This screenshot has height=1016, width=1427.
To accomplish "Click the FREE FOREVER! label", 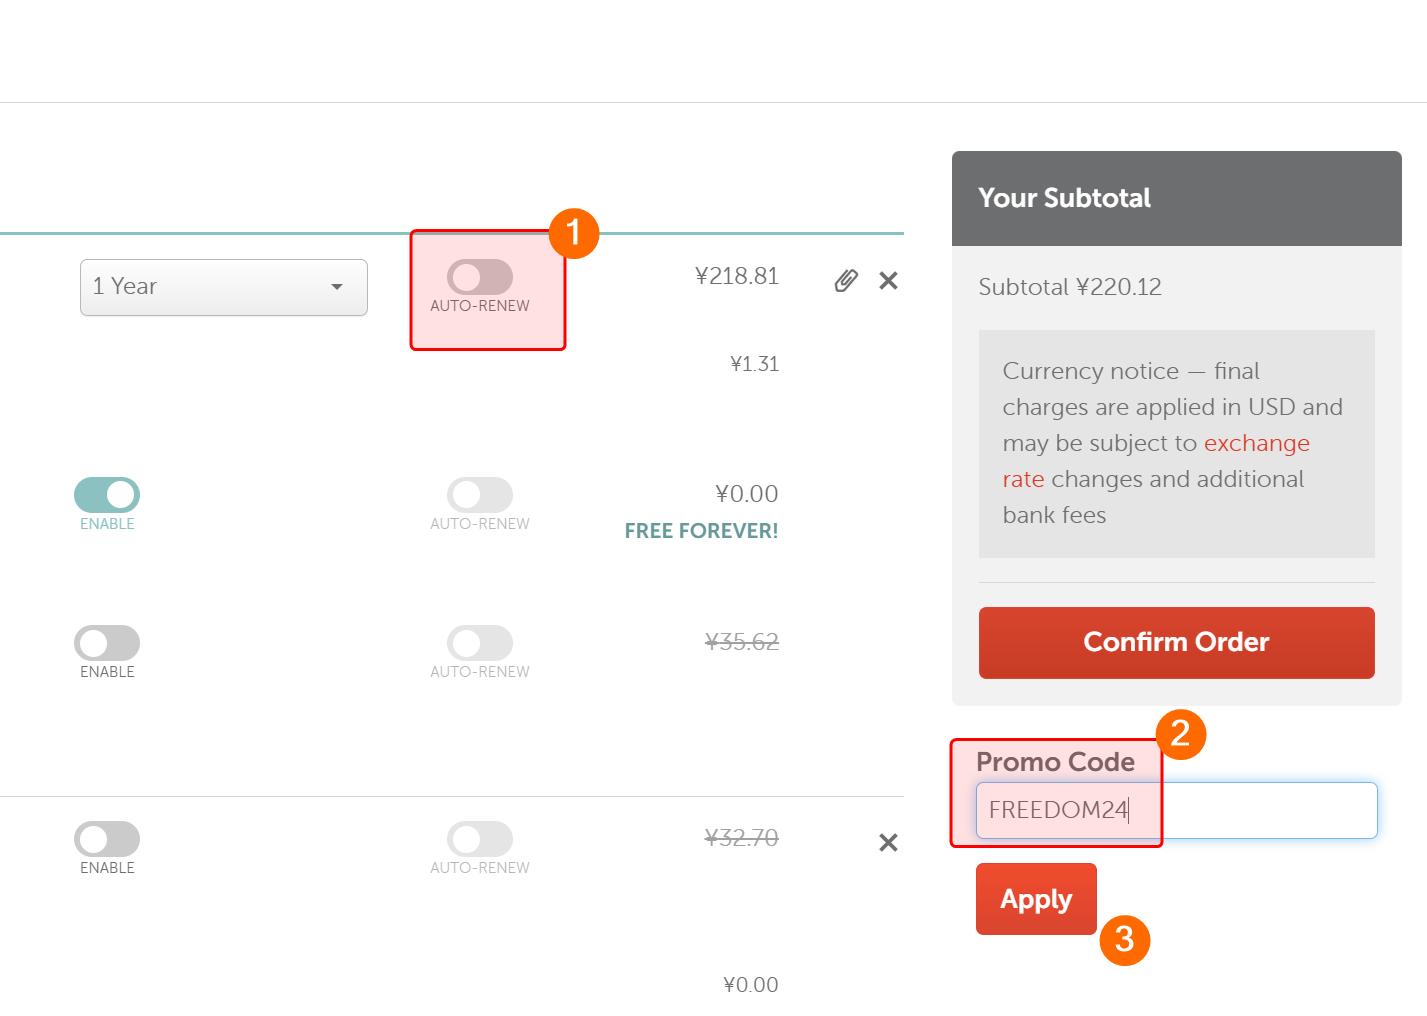I will tap(701, 531).
